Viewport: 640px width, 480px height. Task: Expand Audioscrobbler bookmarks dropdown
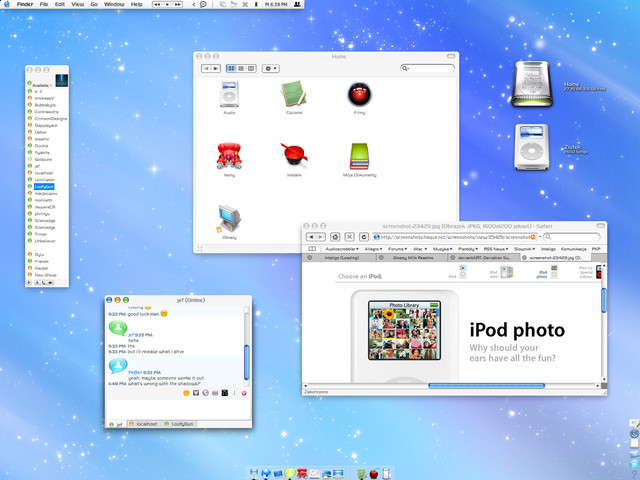pos(342,249)
